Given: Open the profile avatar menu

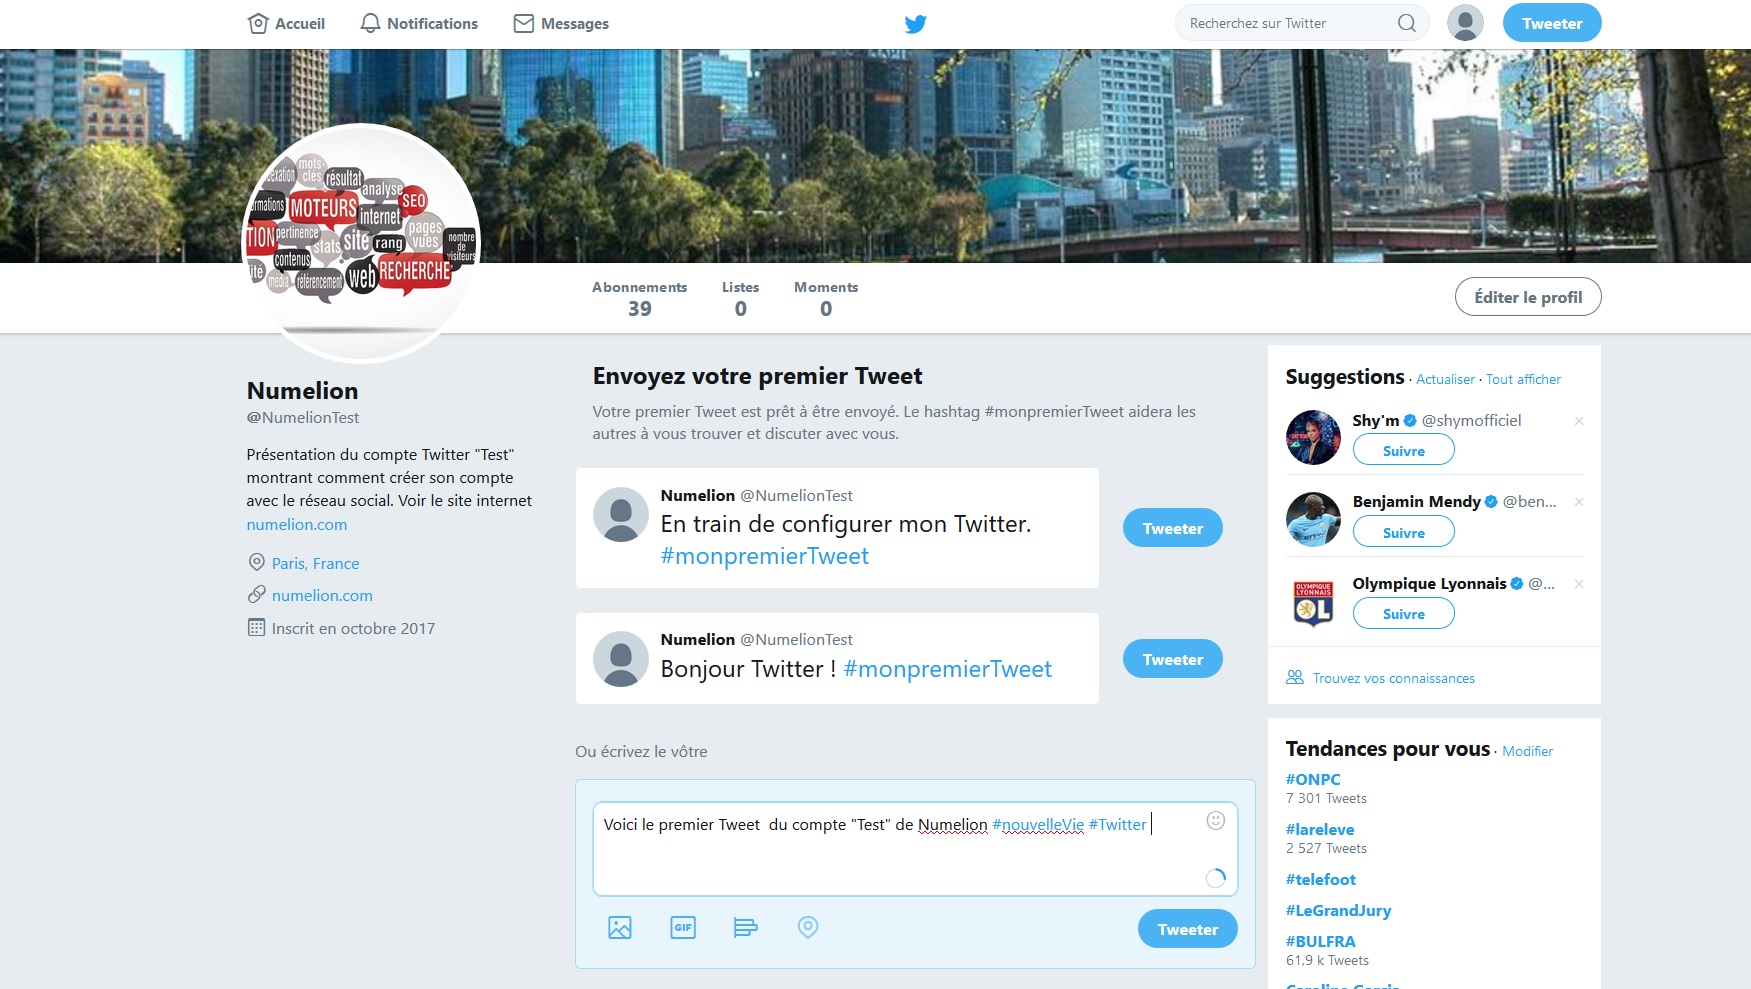Looking at the screenshot, I should tap(1465, 23).
